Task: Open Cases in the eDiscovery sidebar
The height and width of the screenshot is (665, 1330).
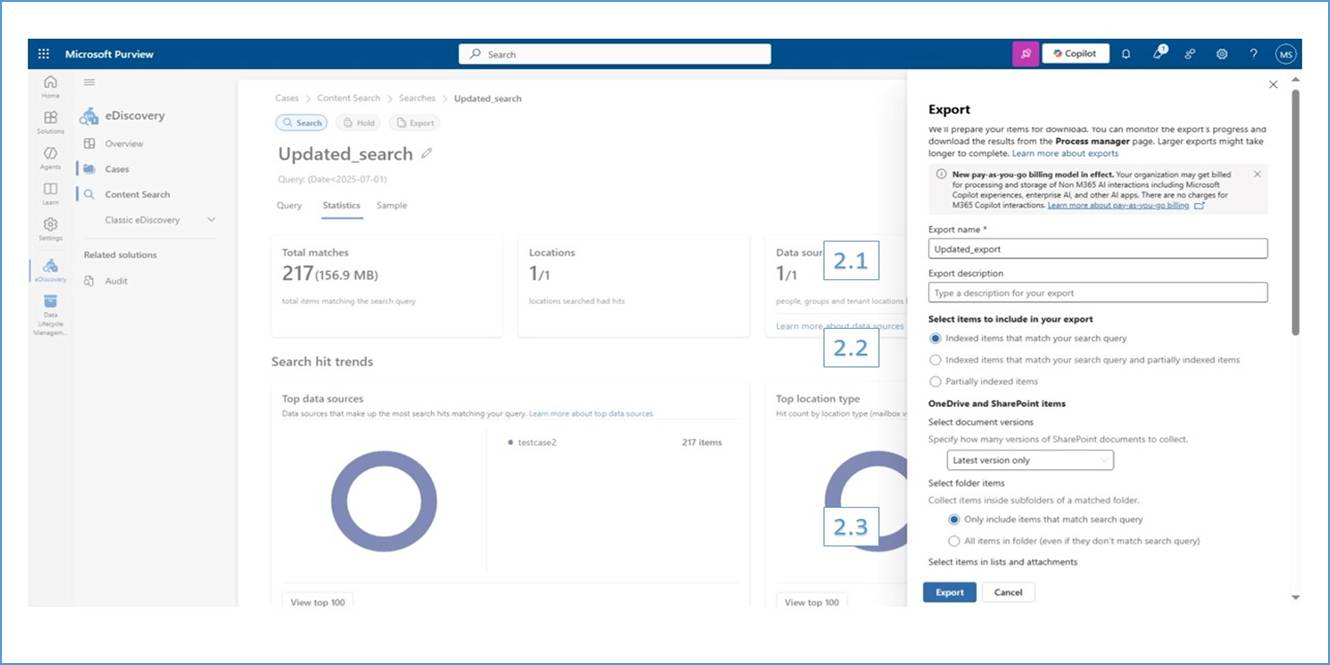Action: tap(117, 169)
